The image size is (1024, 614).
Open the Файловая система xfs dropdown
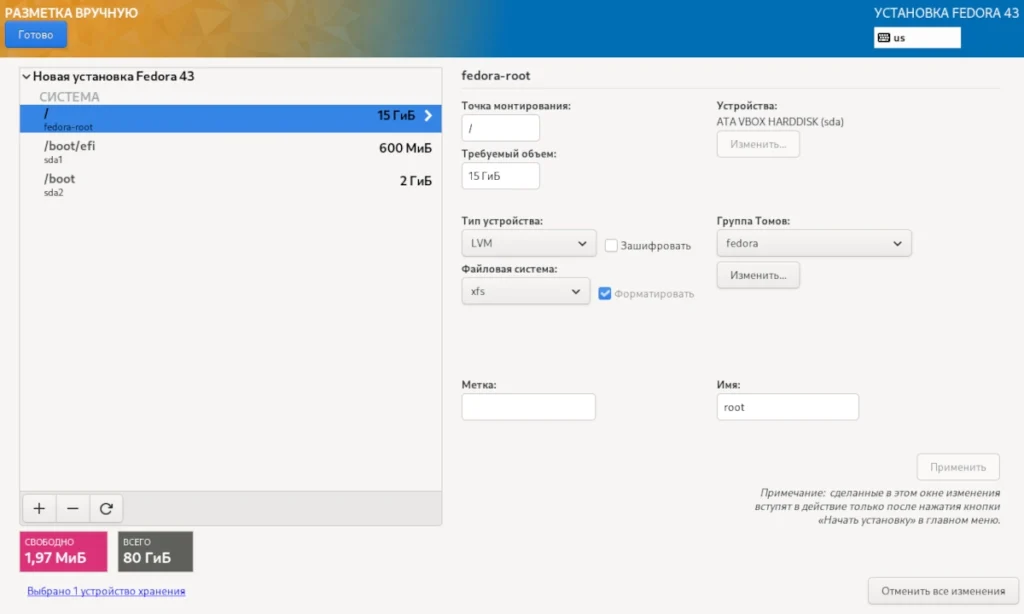pyautogui.click(x=525, y=291)
